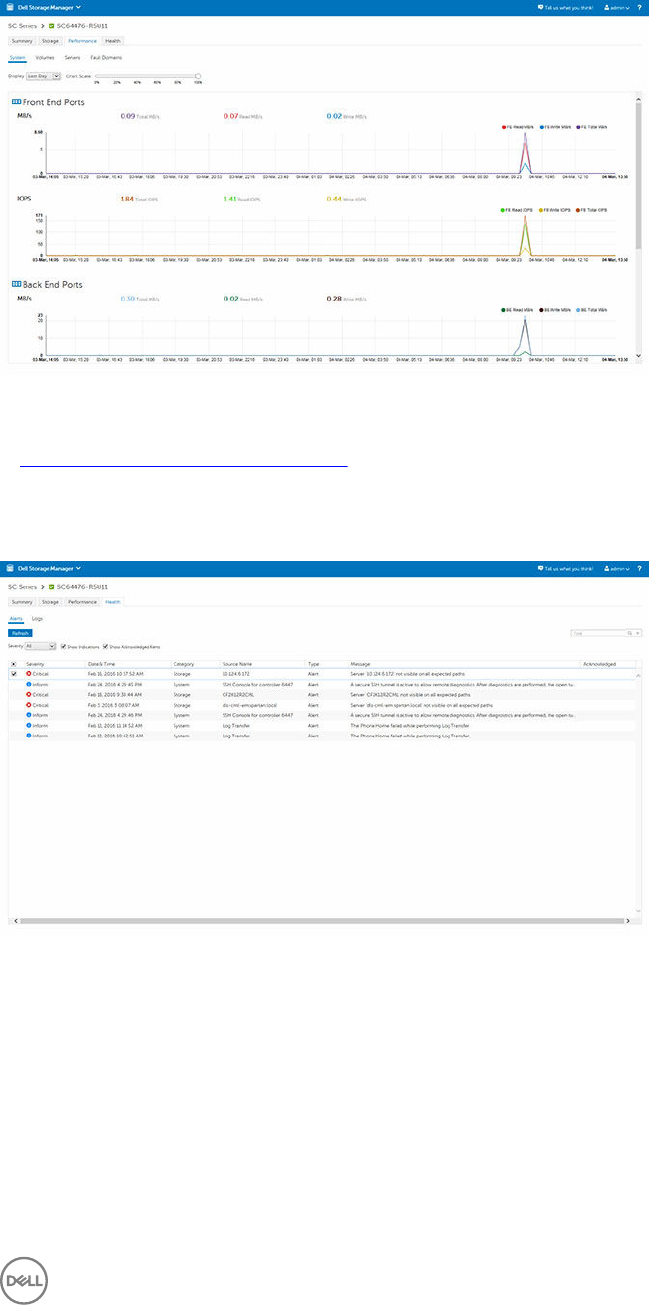This screenshot has width=649, height=1305.
Task: Open Summary tab in Alerts view
Action: click(22, 602)
